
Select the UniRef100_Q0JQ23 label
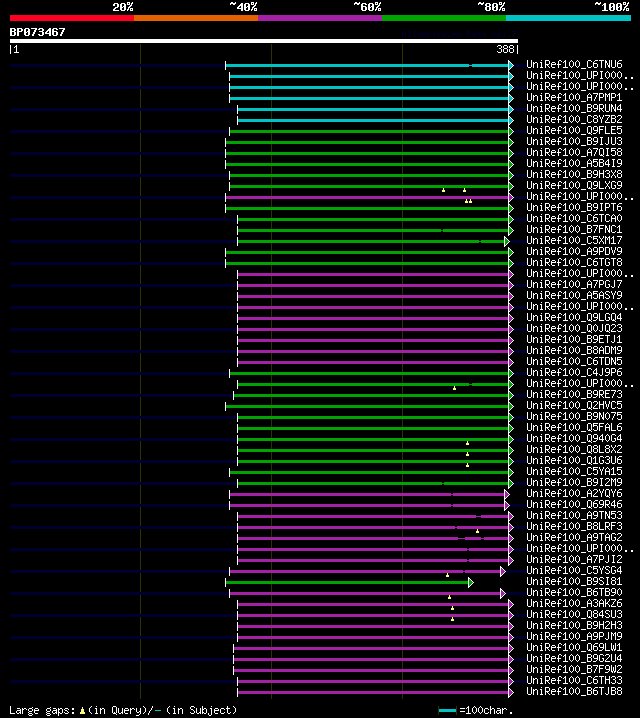click(x=574, y=328)
